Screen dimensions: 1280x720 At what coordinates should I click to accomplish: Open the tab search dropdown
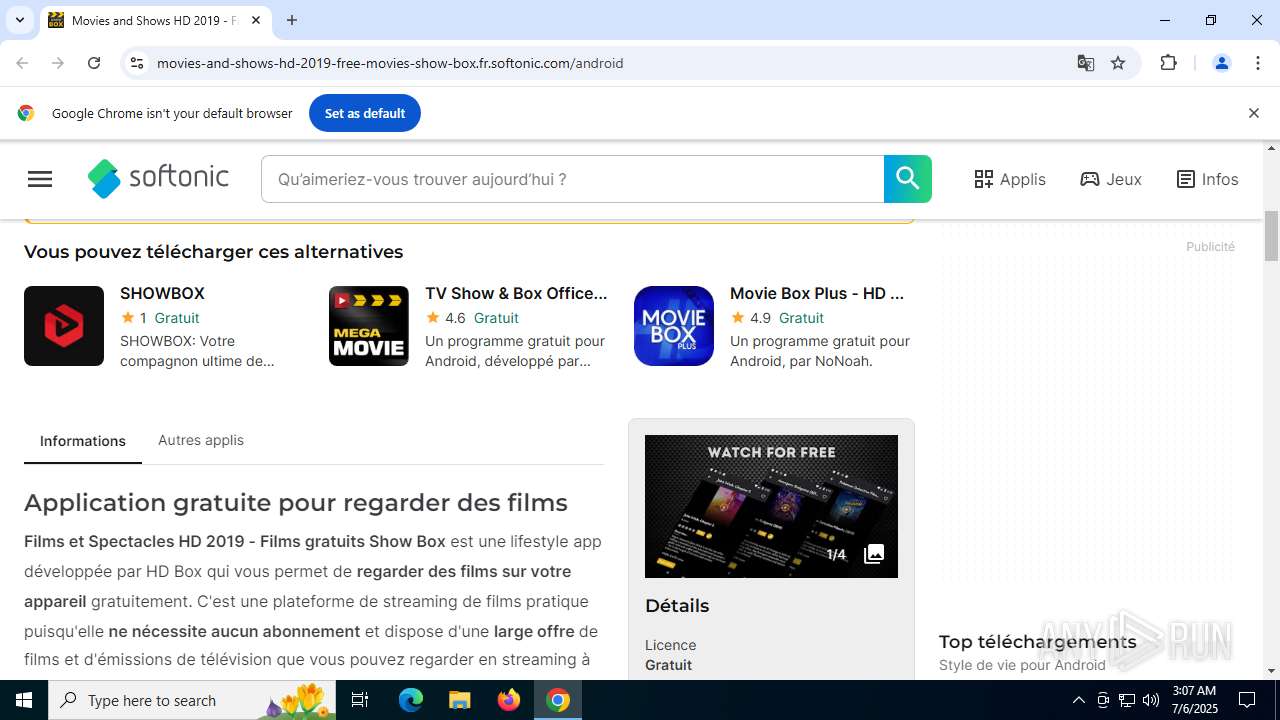point(19,20)
